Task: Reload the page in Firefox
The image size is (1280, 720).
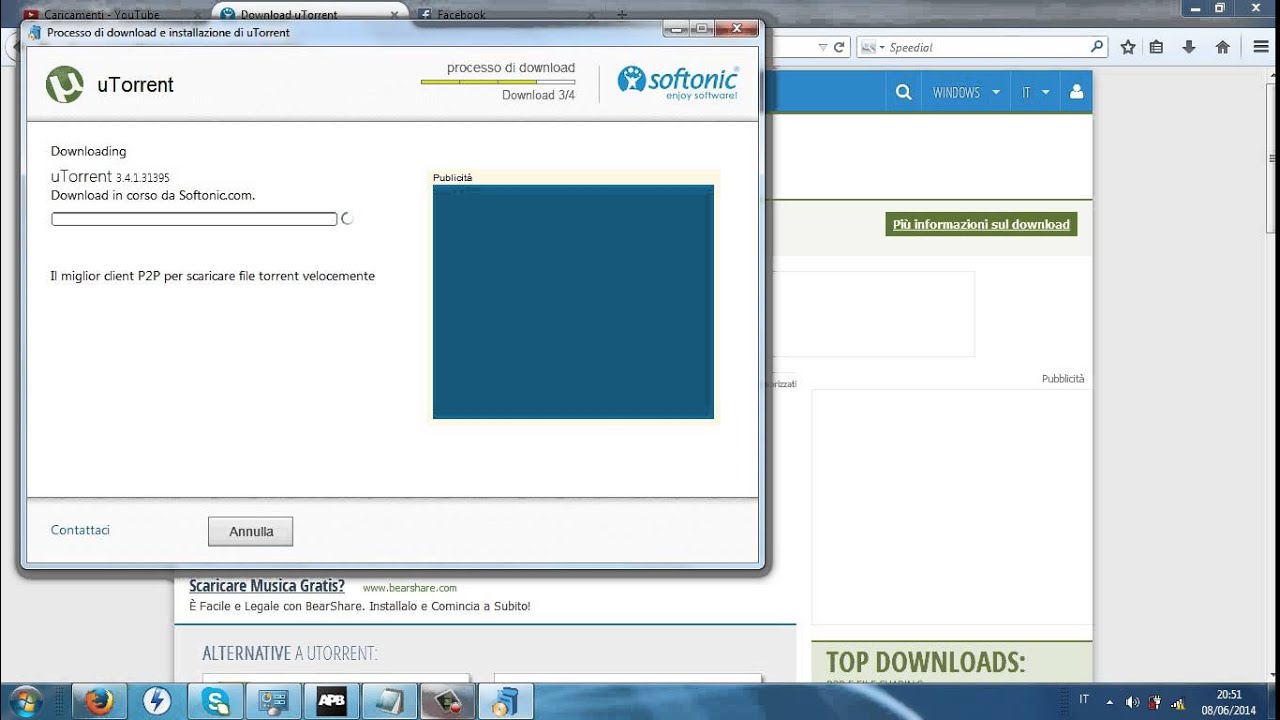Action: [839, 47]
